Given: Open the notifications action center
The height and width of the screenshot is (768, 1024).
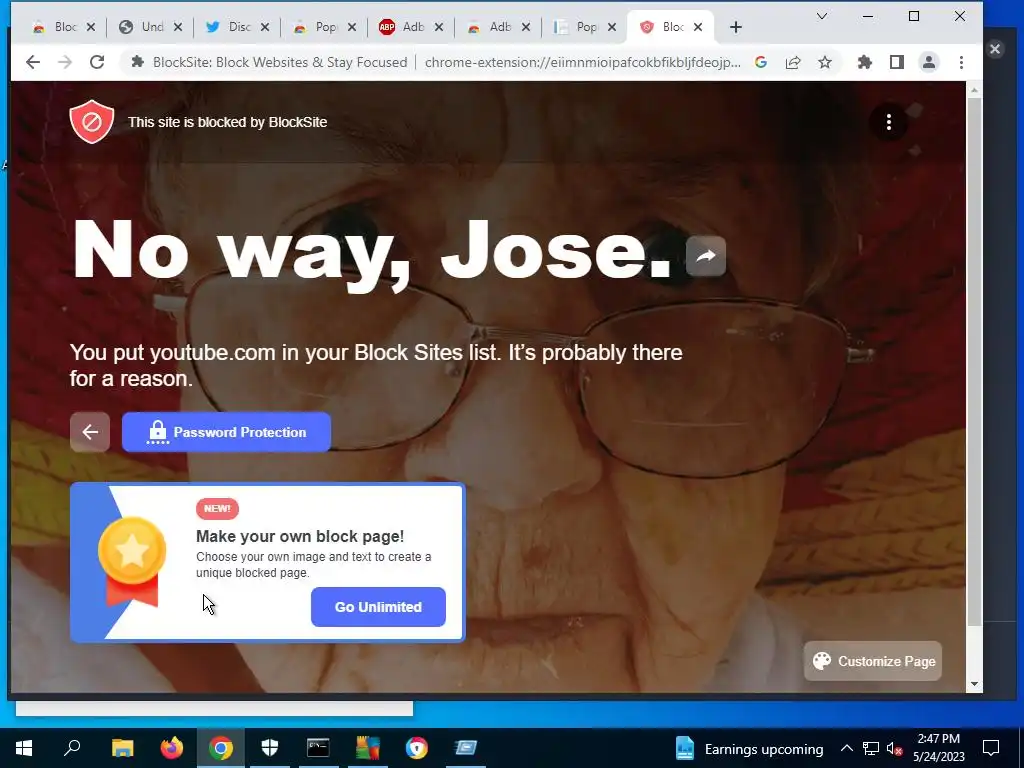Looking at the screenshot, I should pyautogui.click(x=991, y=748).
